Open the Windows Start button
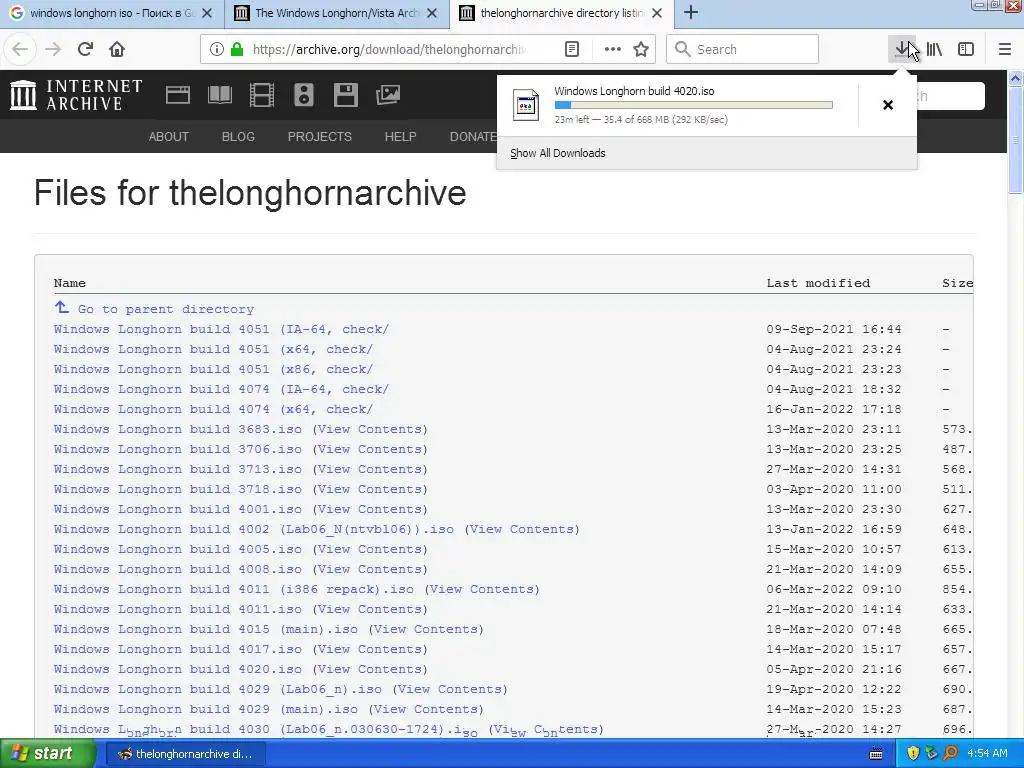Image resolution: width=1024 pixels, height=768 pixels. pos(48,754)
